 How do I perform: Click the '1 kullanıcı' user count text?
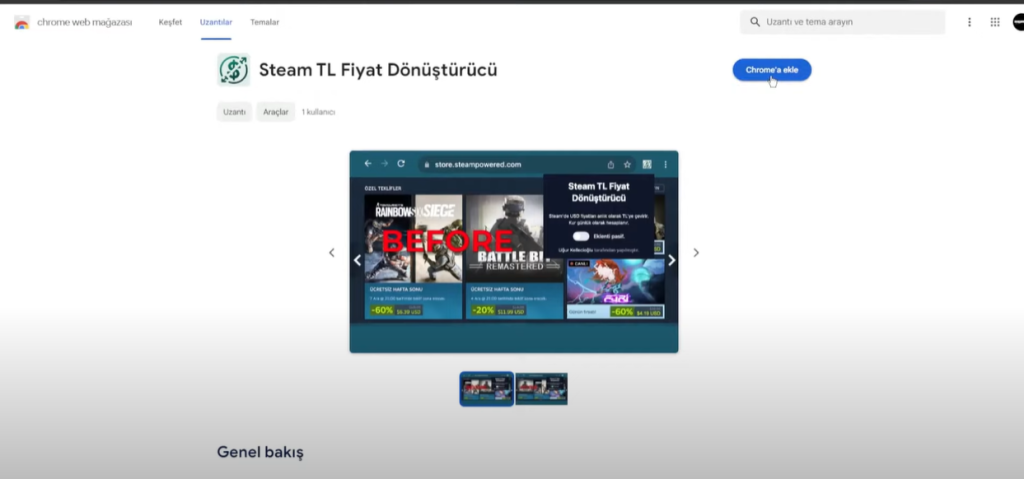click(x=318, y=112)
